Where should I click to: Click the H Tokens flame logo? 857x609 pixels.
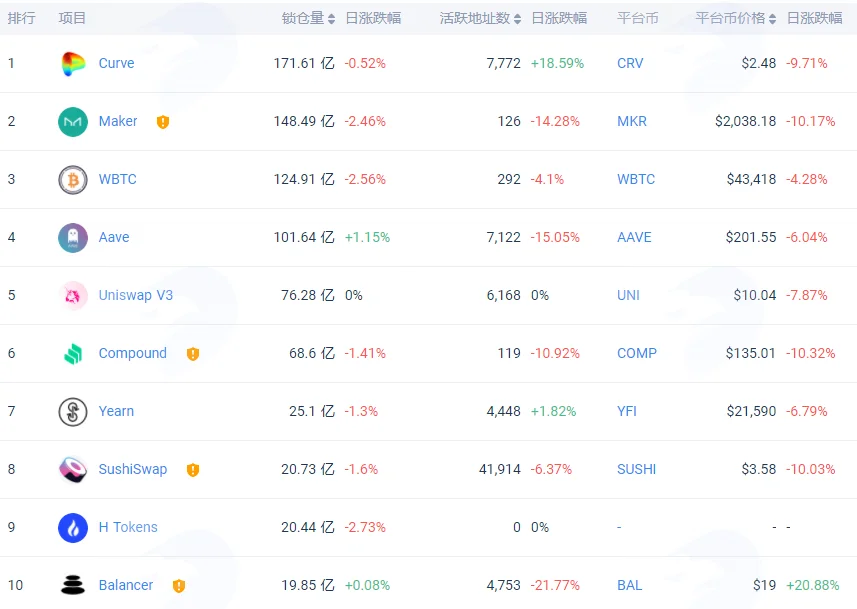click(x=73, y=527)
